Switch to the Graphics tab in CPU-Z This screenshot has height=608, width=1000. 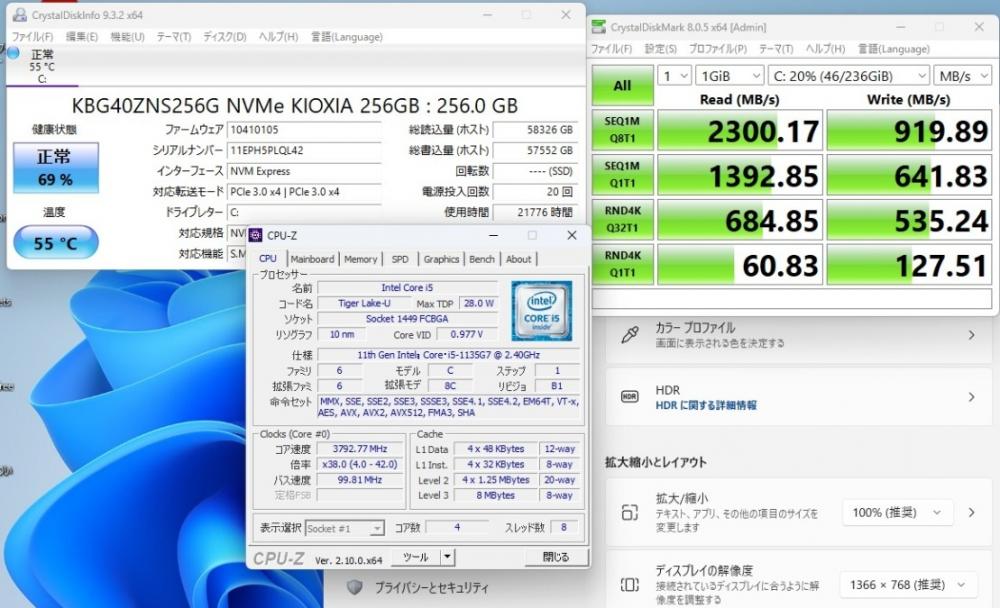441,259
